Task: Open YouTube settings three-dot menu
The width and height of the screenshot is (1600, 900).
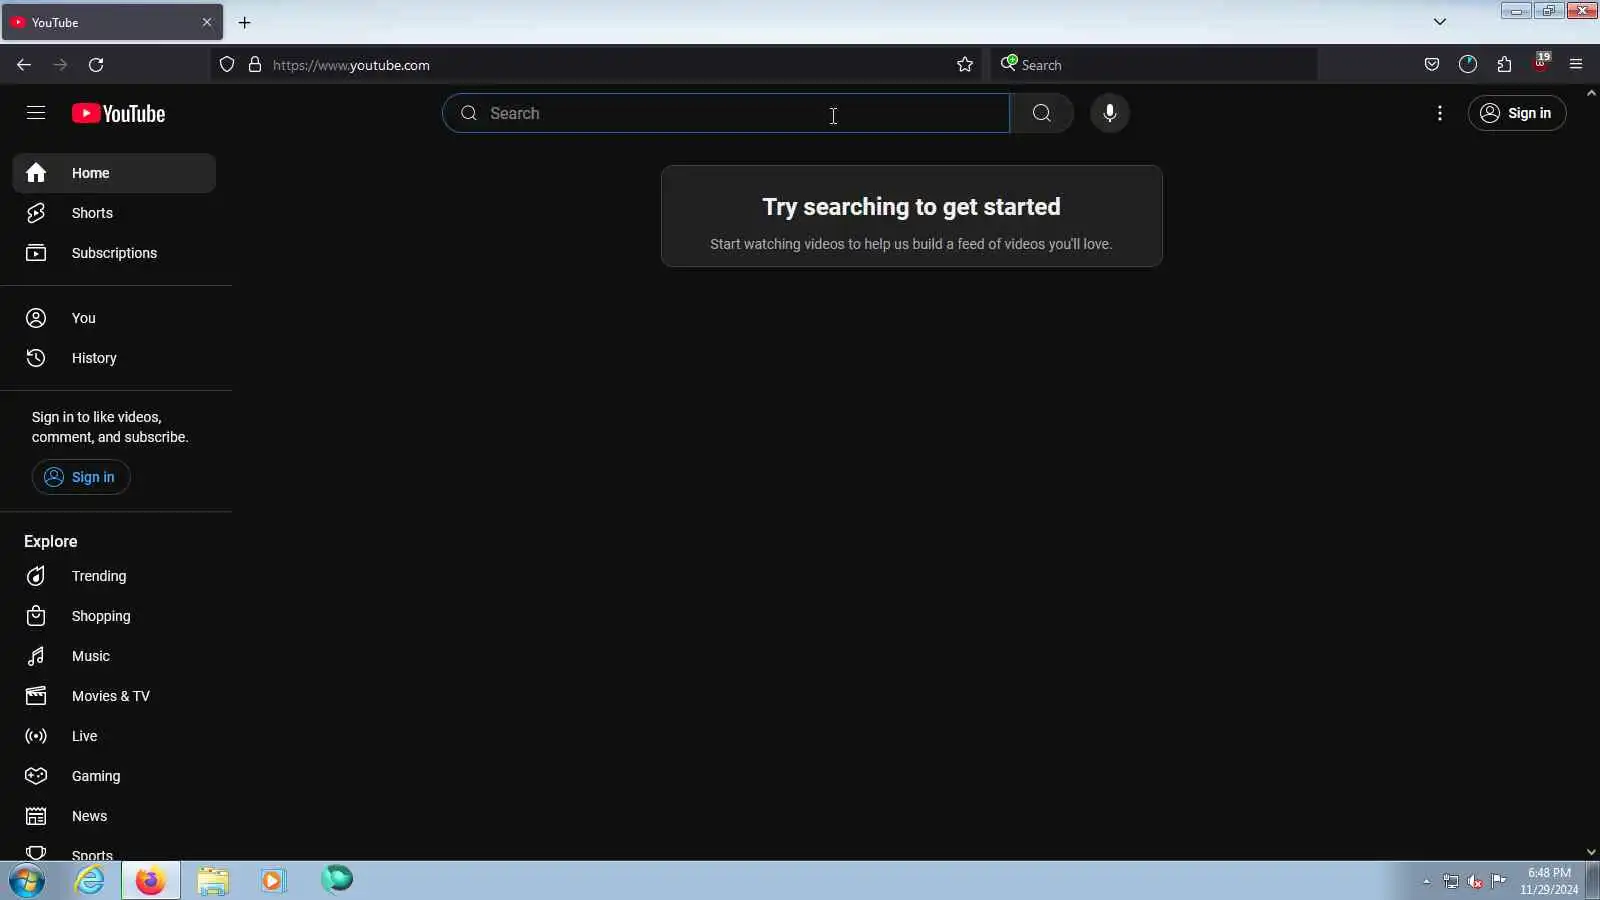Action: [x=1440, y=113]
